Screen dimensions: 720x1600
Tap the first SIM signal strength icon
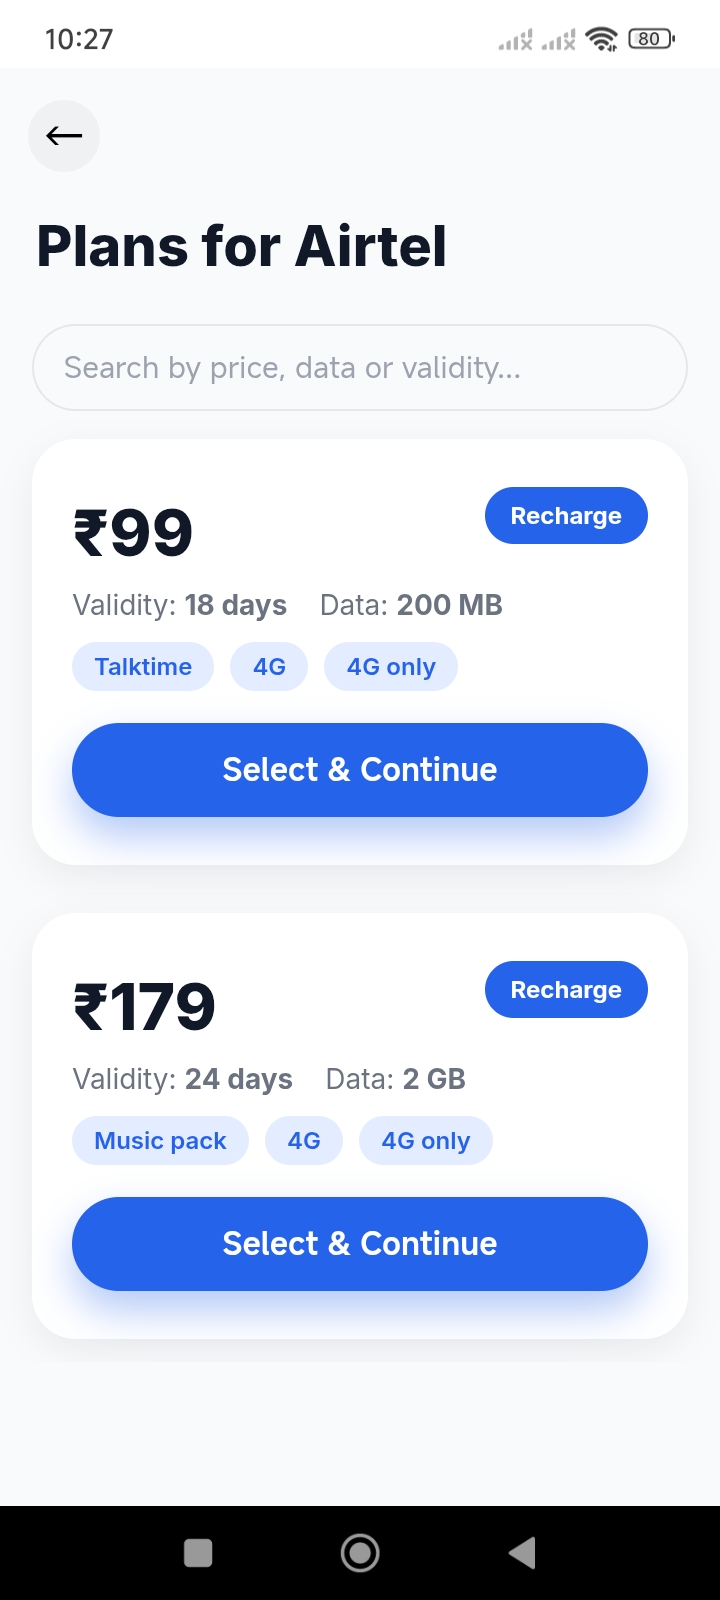(516, 40)
